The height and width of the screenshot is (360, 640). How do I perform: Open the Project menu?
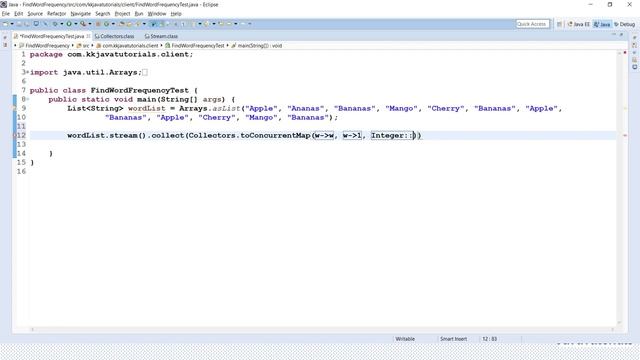122,13
